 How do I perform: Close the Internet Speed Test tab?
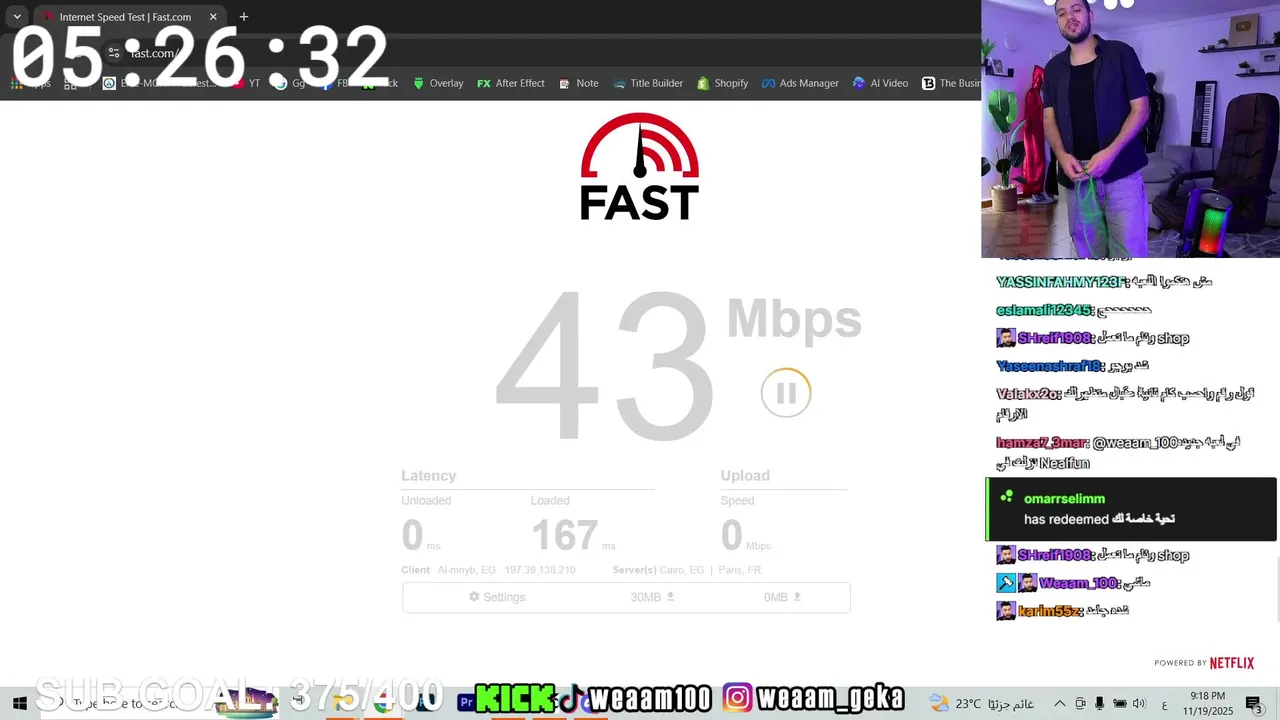pos(213,17)
